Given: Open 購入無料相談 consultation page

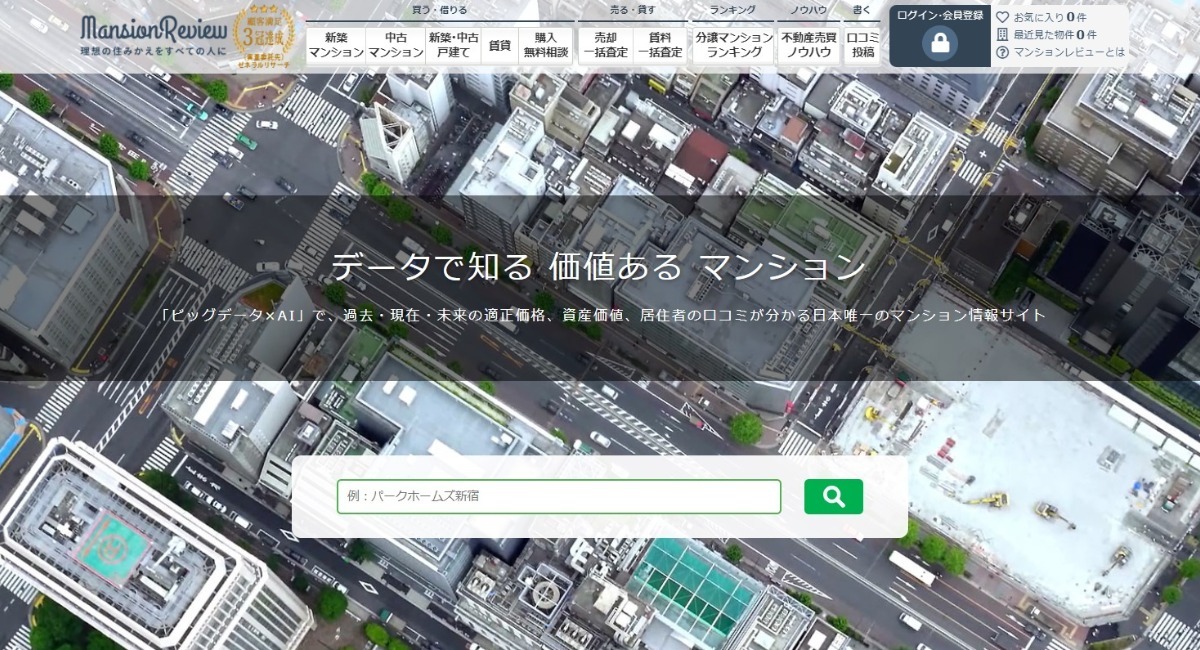Looking at the screenshot, I should (x=545, y=45).
